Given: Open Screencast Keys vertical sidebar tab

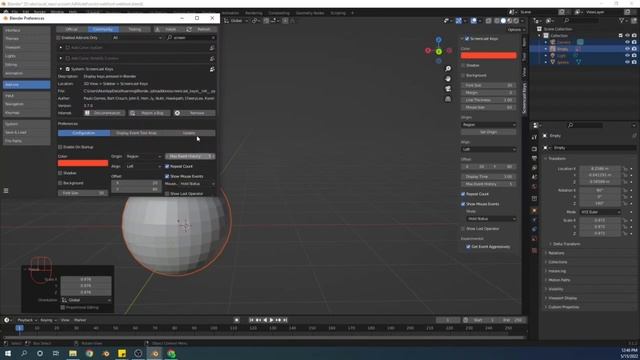Looking at the screenshot, I should [524, 98].
